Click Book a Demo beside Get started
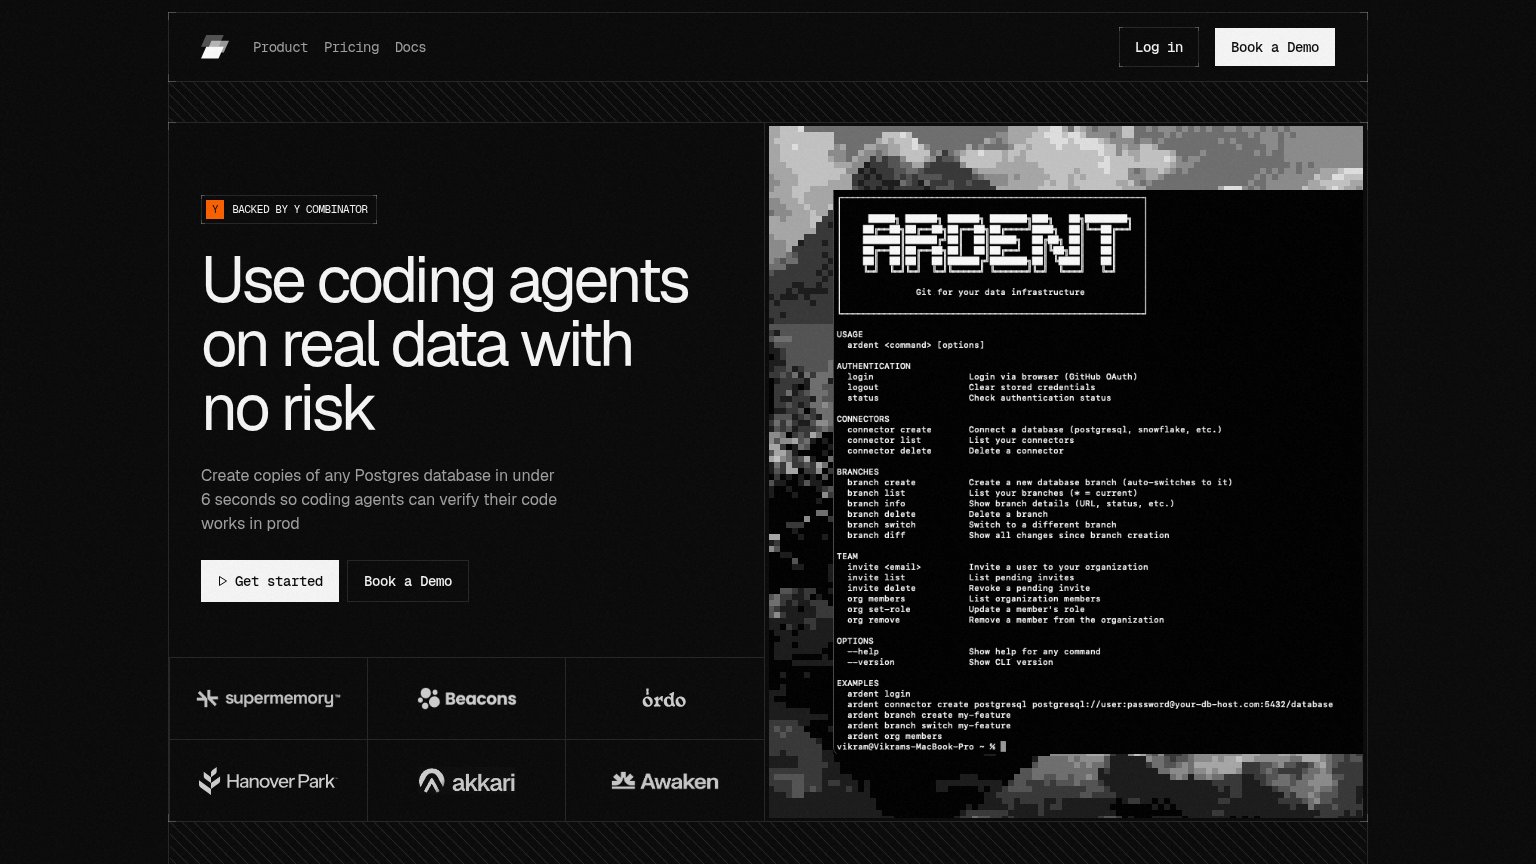The height and width of the screenshot is (864, 1536). click(408, 581)
